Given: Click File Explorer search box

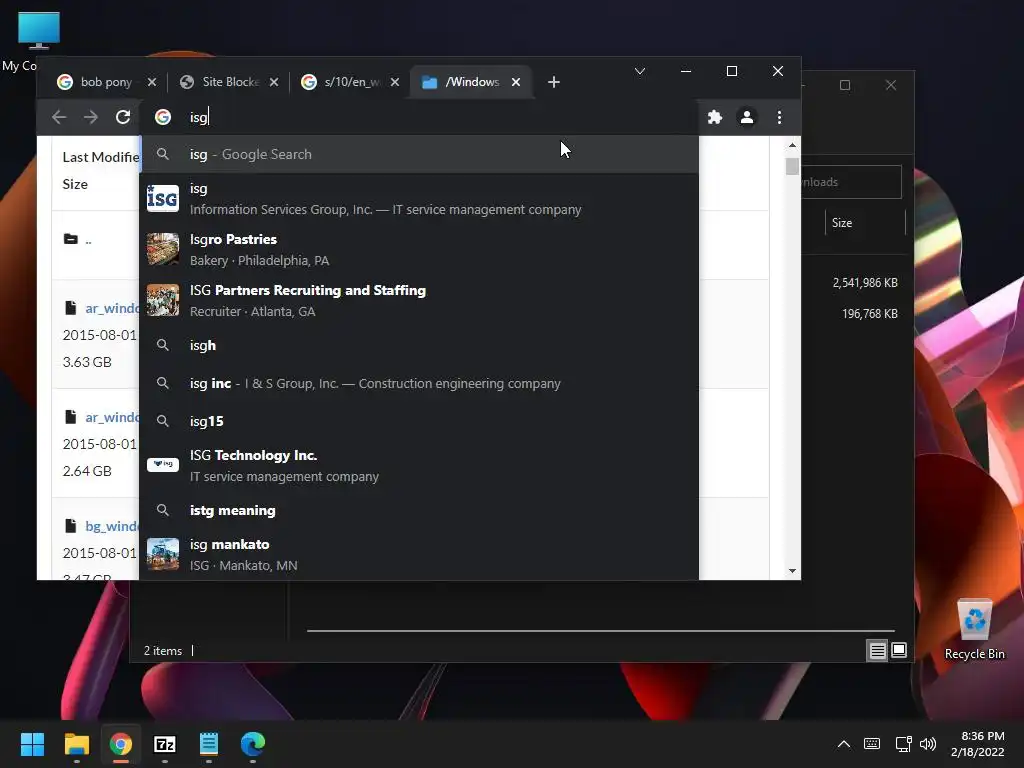Looking at the screenshot, I should pos(851,182).
